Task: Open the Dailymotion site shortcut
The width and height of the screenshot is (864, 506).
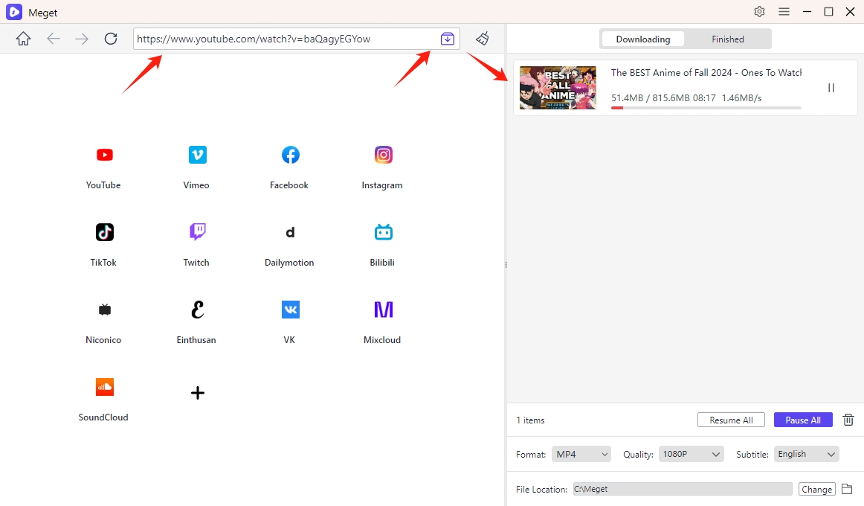Action: (x=290, y=232)
